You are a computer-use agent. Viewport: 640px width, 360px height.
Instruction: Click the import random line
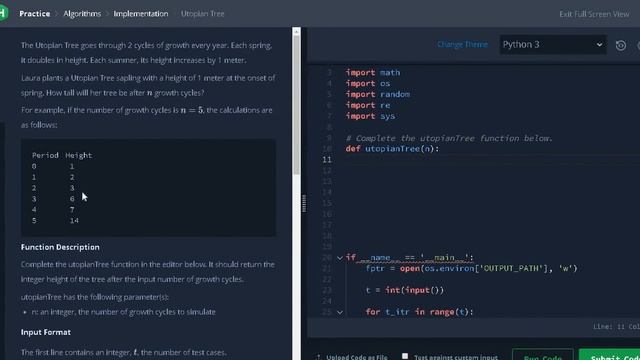pos(378,94)
